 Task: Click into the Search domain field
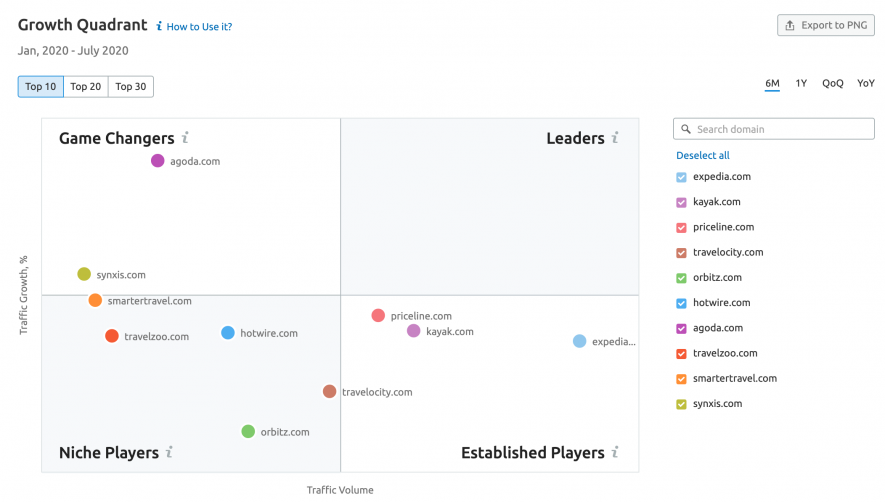coord(774,129)
